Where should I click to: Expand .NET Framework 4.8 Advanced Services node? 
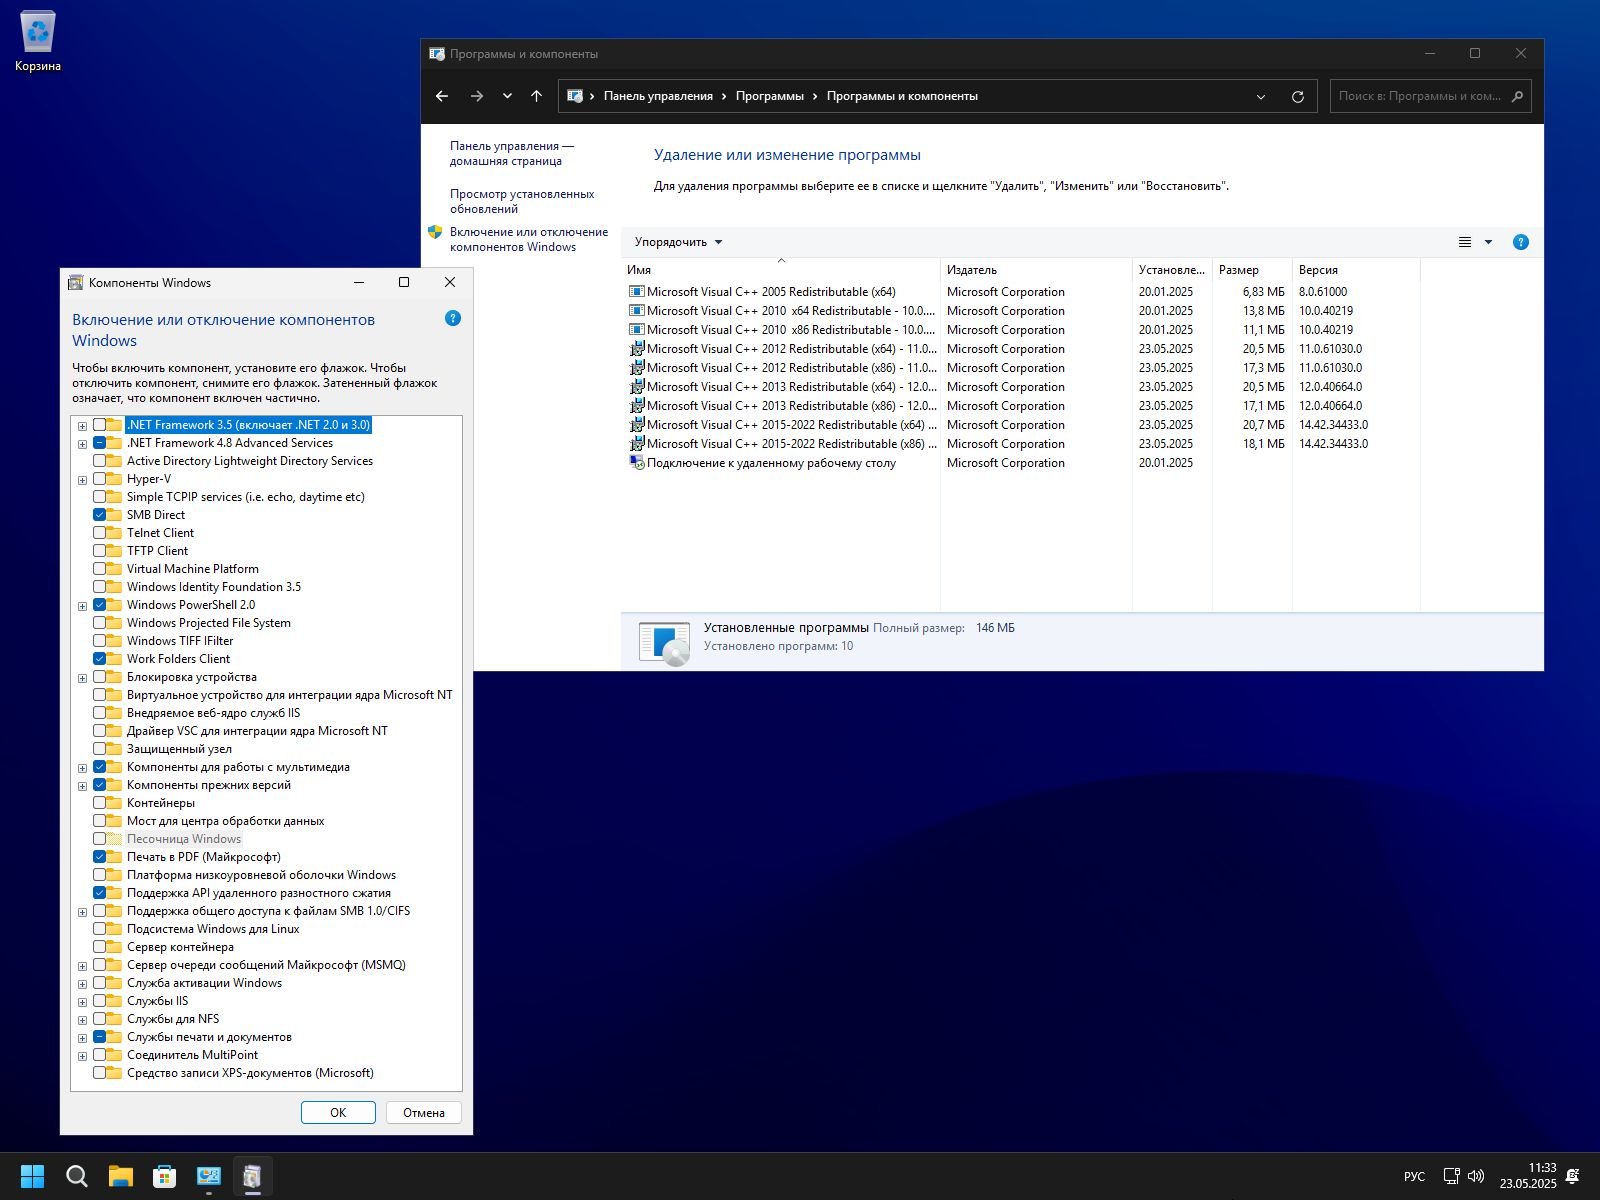pyautogui.click(x=82, y=444)
